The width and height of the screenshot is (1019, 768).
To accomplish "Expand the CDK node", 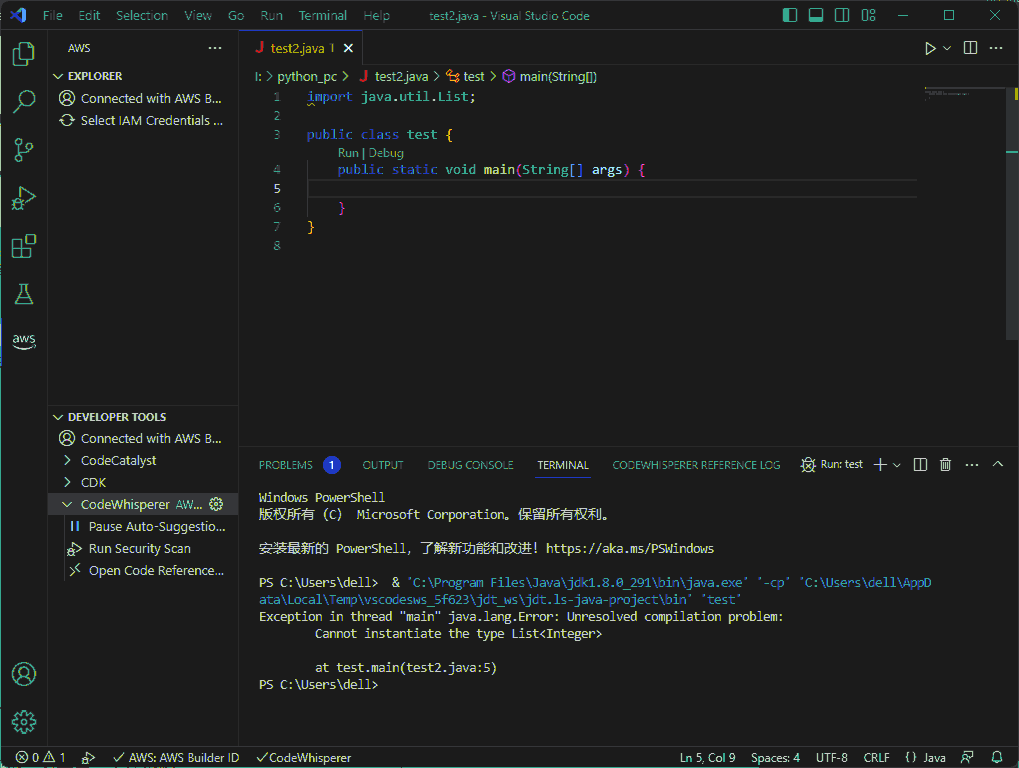I will [x=67, y=482].
